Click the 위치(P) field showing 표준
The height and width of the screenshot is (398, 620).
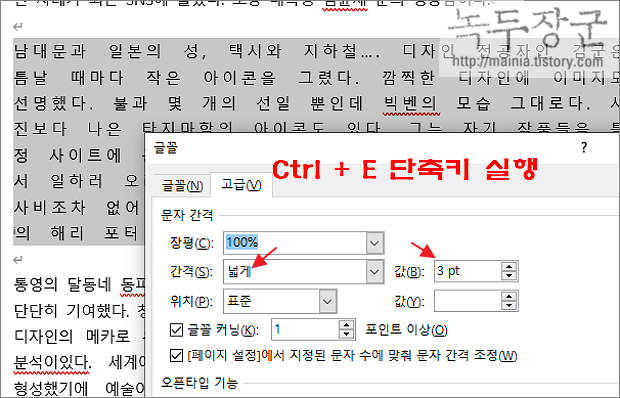coord(280,302)
